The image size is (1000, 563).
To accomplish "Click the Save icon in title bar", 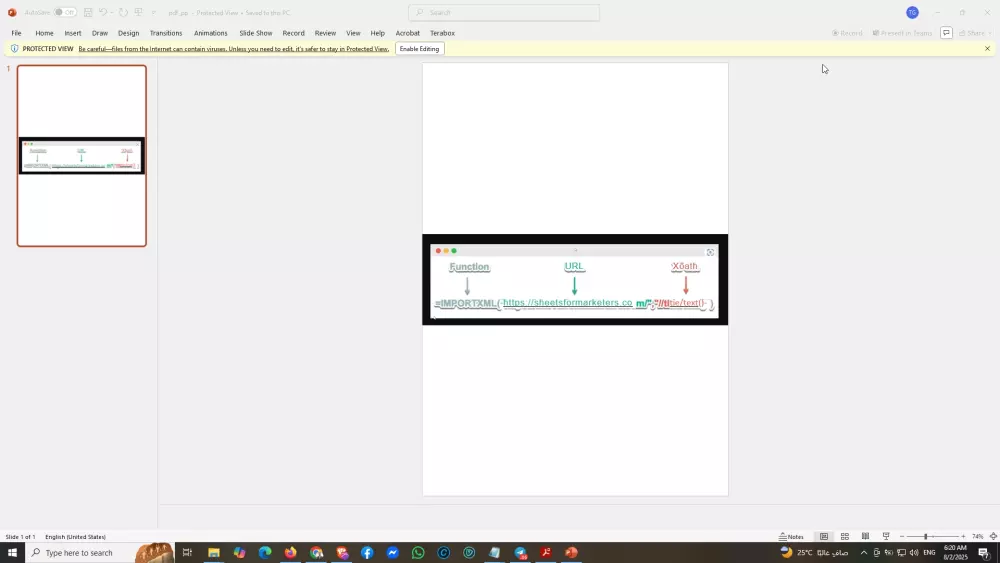I will 88,12.
